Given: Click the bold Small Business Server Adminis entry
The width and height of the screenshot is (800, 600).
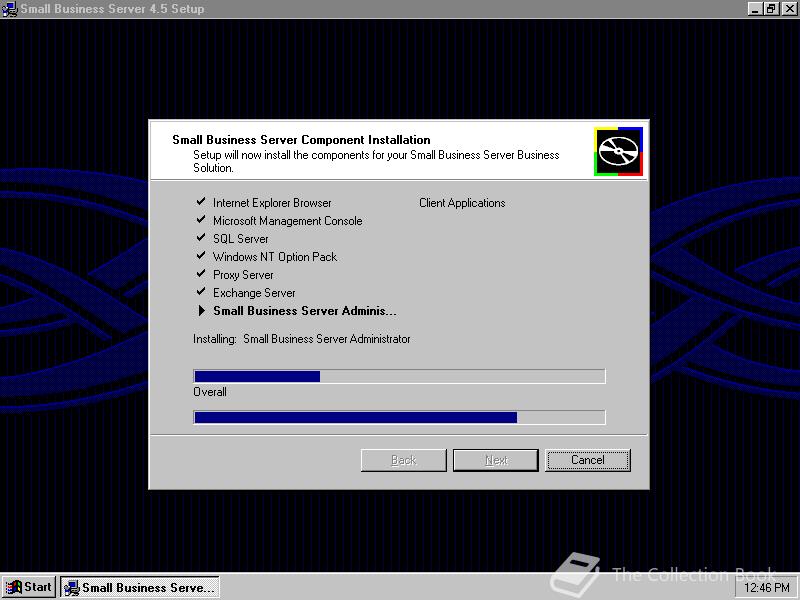Looking at the screenshot, I should [x=304, y=310].
